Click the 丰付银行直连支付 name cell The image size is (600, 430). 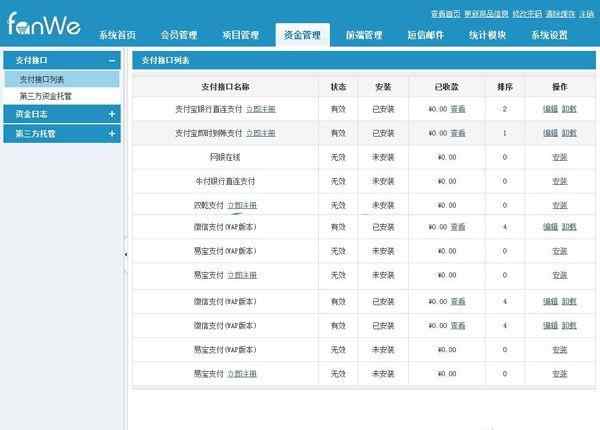tap(225, 181)
